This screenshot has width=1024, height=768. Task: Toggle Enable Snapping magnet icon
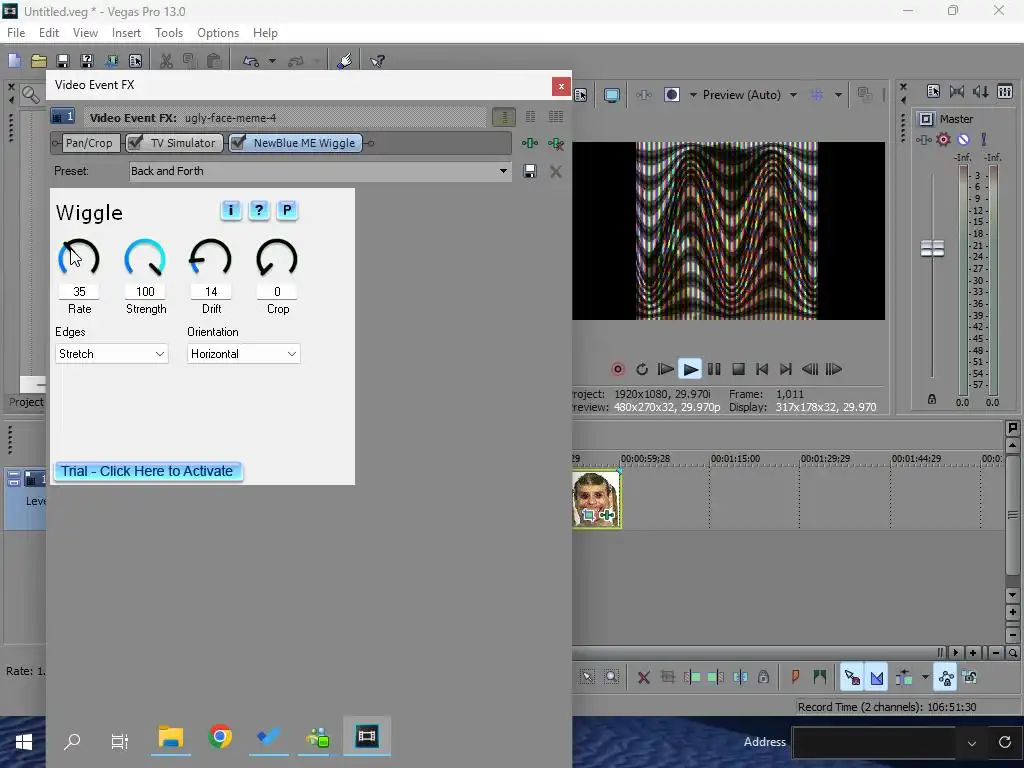852,678
